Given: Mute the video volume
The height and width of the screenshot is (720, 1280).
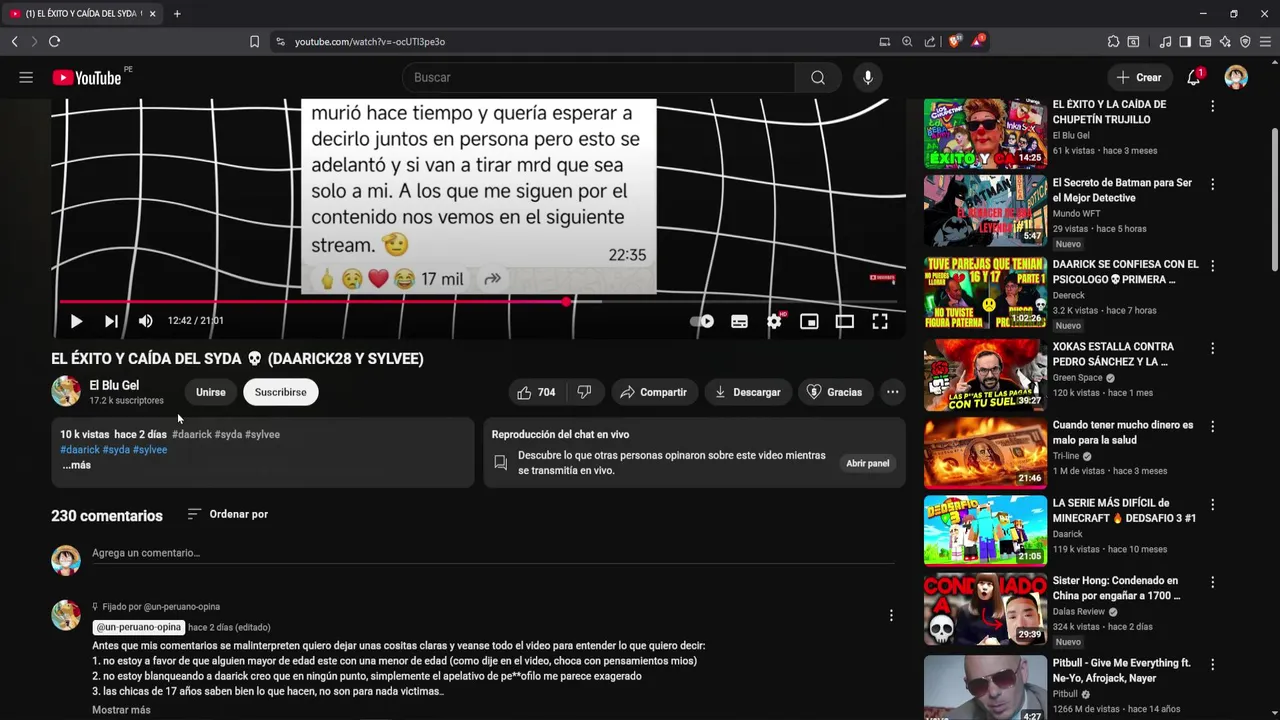Looking at the screenshot, I should pyautogui.click(x=146, y=321).
